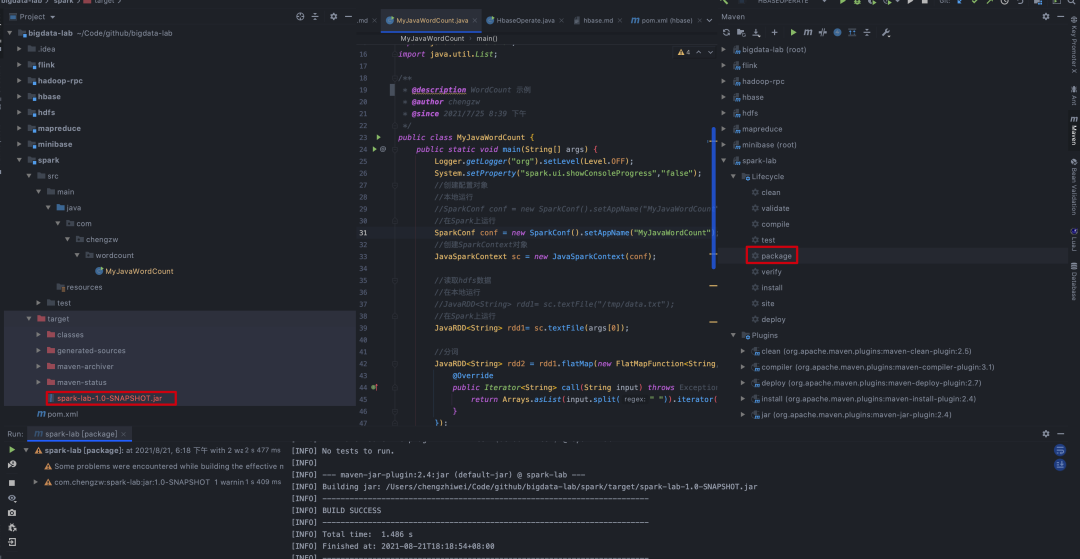Select spark-lab [package] Run tab
The image size is (1080, 559).
(80, 434)
